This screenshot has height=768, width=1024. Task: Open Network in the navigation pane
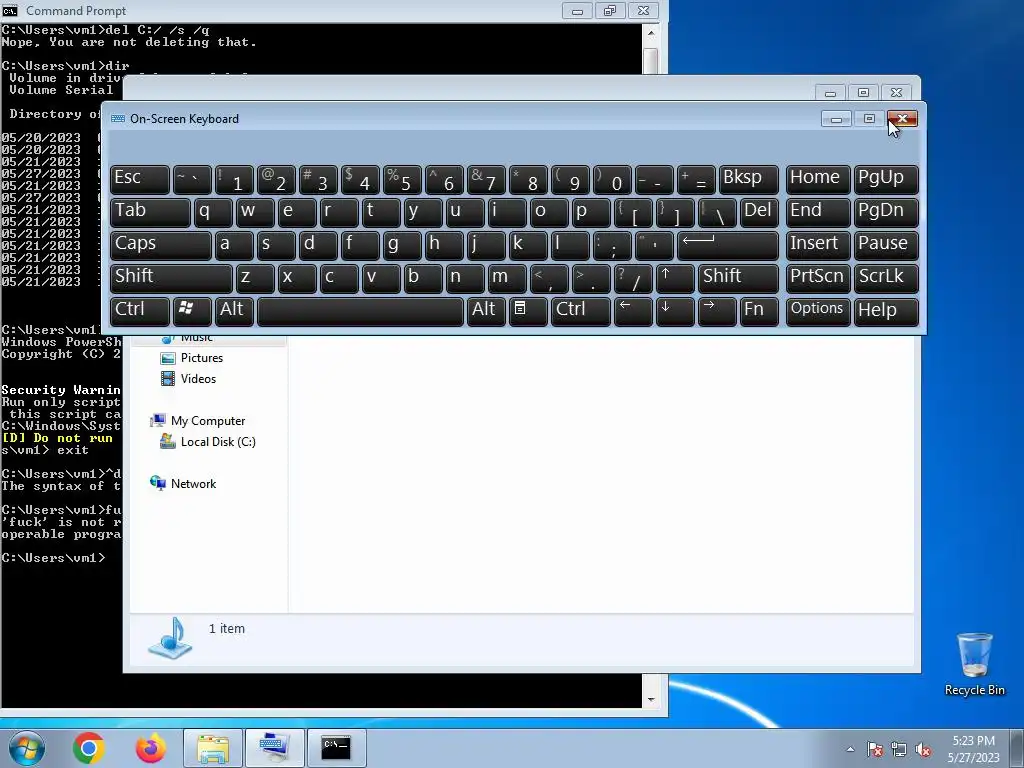[x=193, y=484]
